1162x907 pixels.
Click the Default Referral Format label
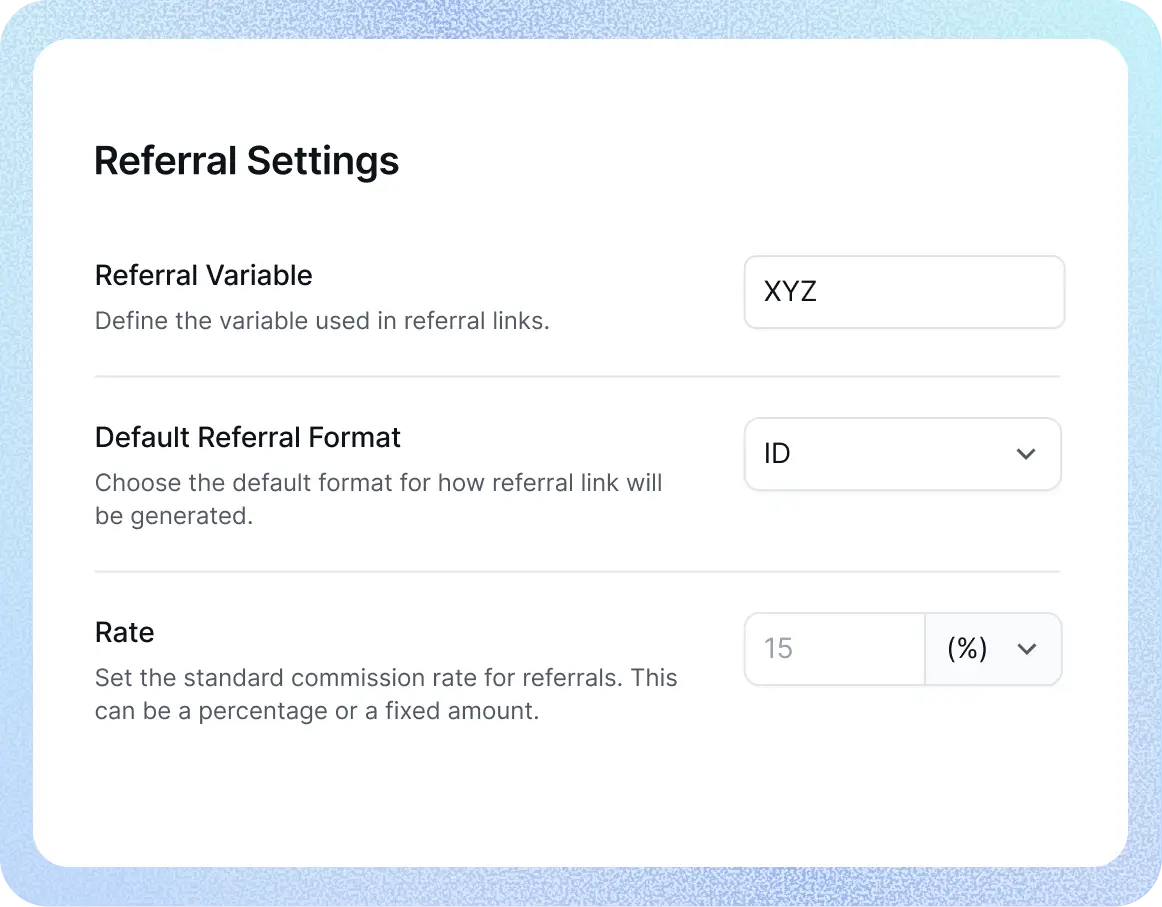[x=247, y=437]
